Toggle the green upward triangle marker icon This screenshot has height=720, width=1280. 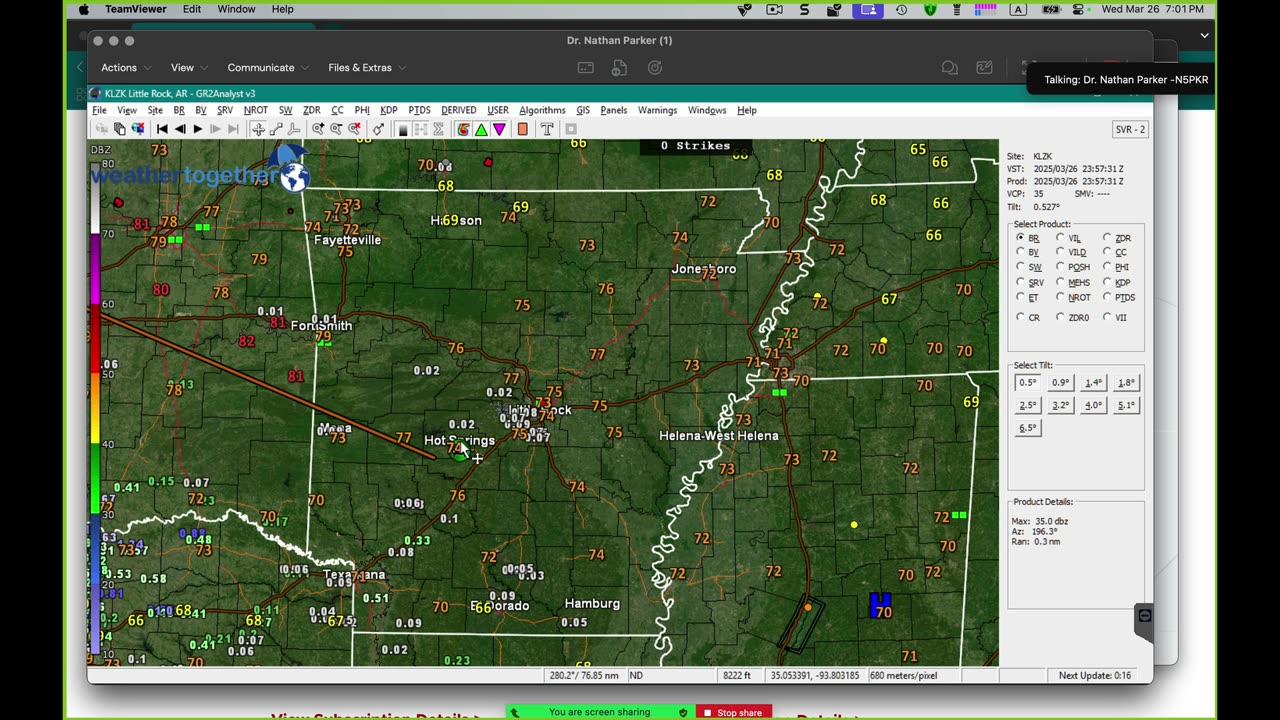coord(481,129)
